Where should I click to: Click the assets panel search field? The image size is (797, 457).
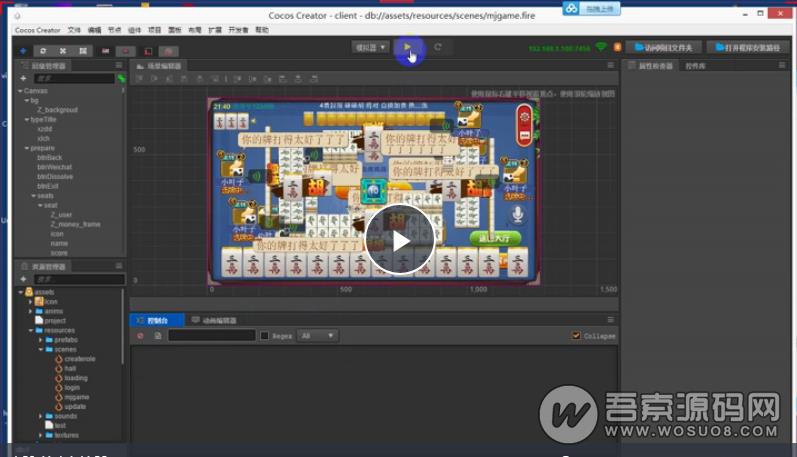coord(79,279)
